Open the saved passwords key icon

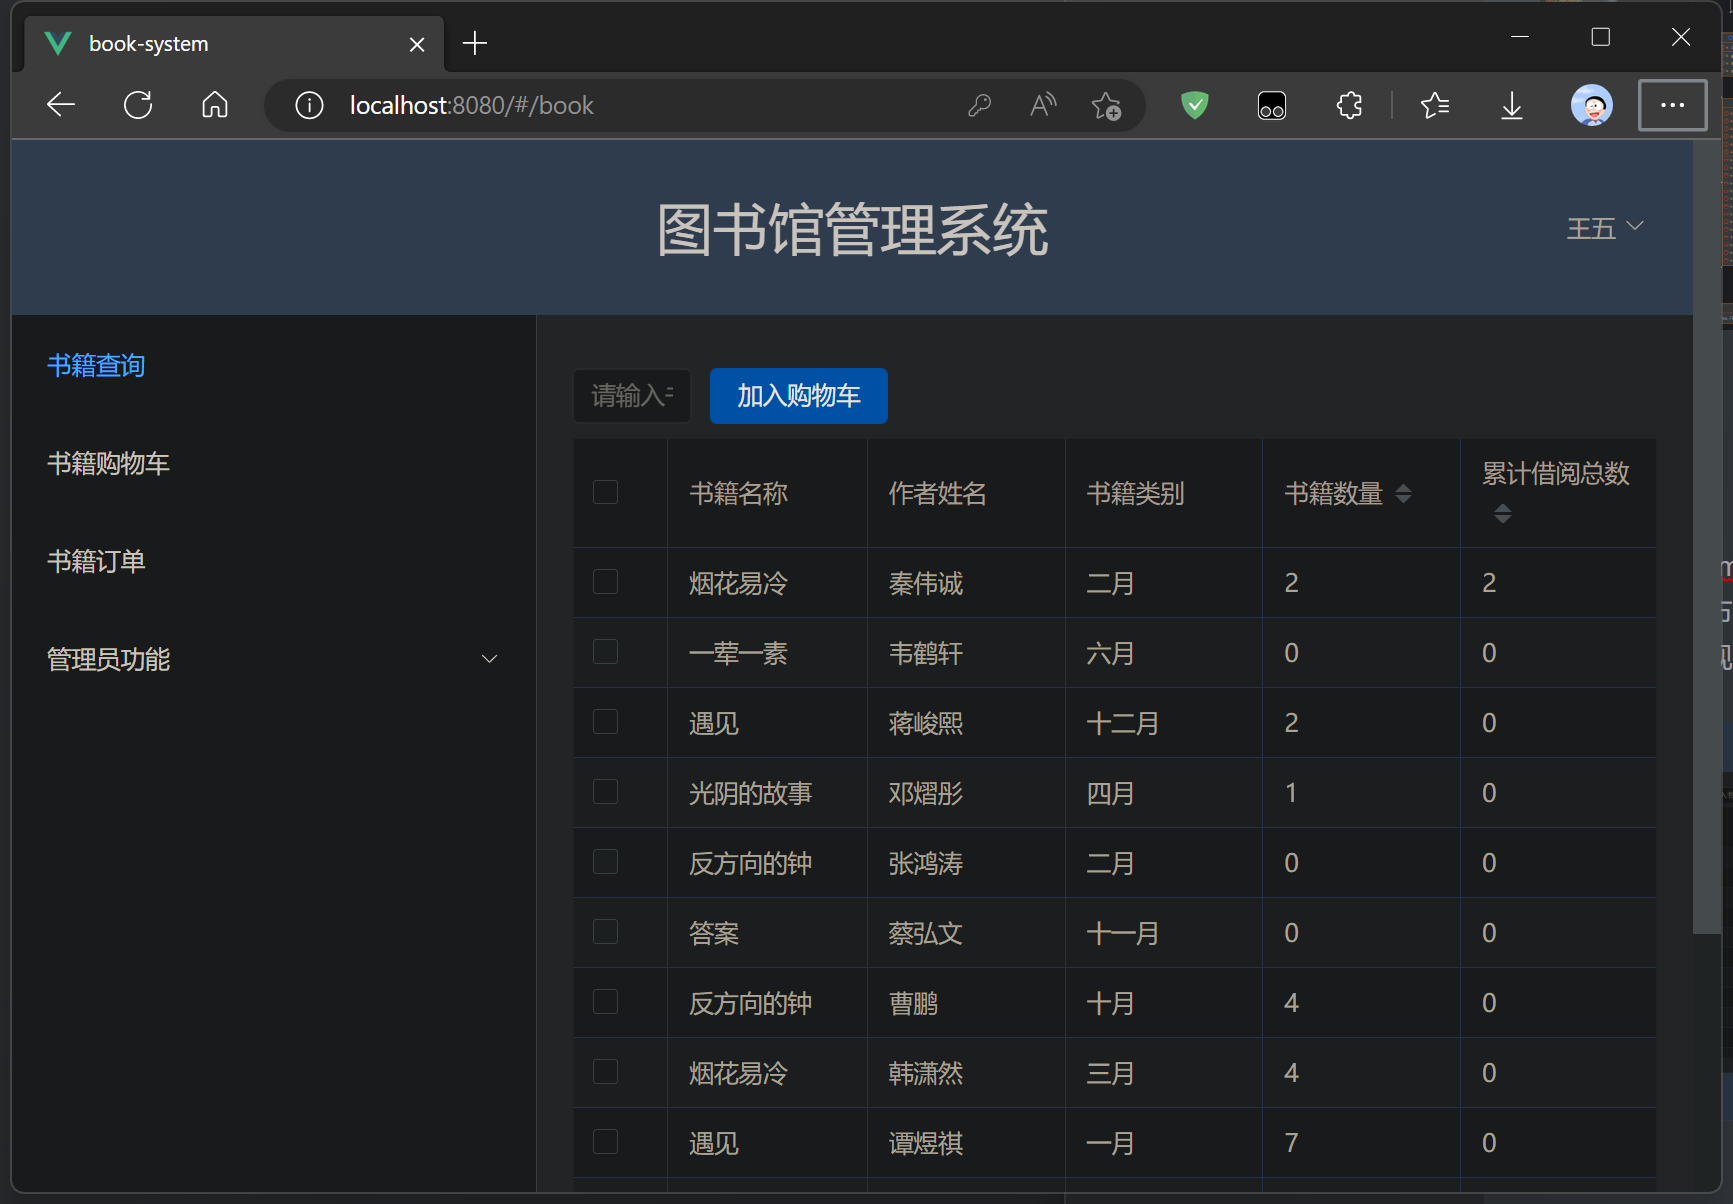pos(980,105)
